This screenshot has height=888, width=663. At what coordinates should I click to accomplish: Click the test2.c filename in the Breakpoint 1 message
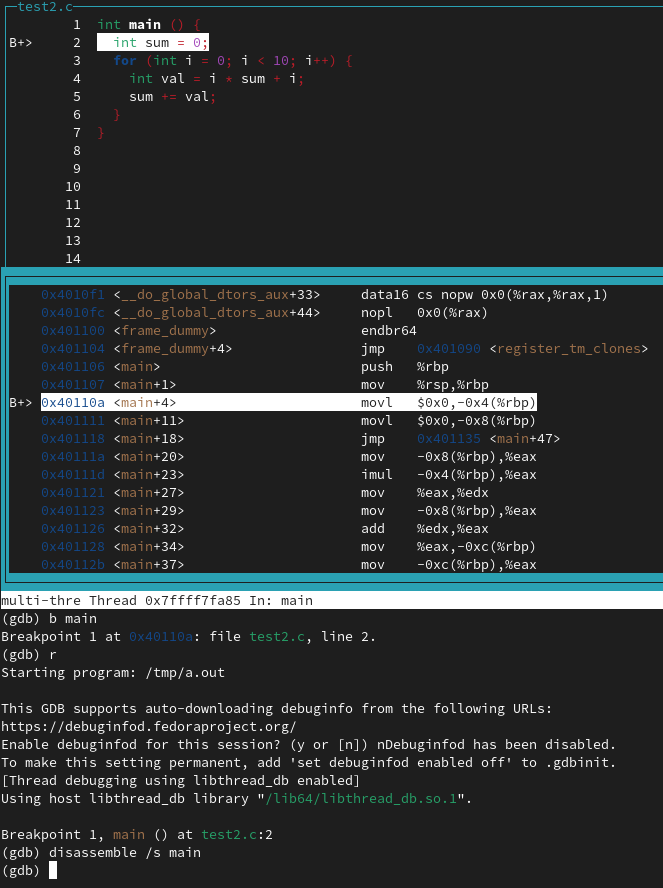[277, 637]
